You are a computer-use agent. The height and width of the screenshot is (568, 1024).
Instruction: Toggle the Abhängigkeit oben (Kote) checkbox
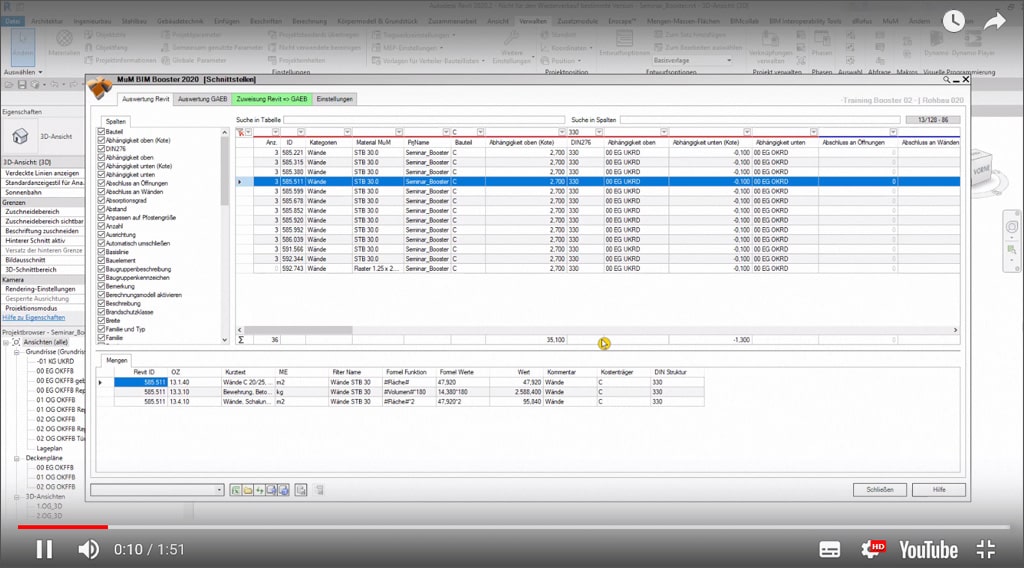[101, 140]
